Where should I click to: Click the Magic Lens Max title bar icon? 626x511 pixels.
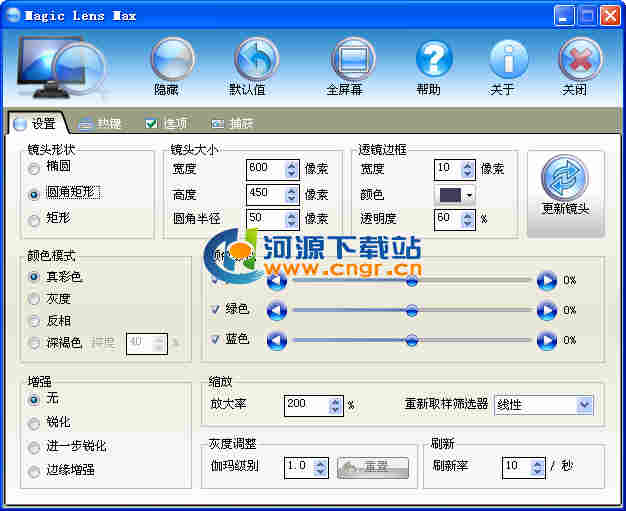[x=13, y=15]
